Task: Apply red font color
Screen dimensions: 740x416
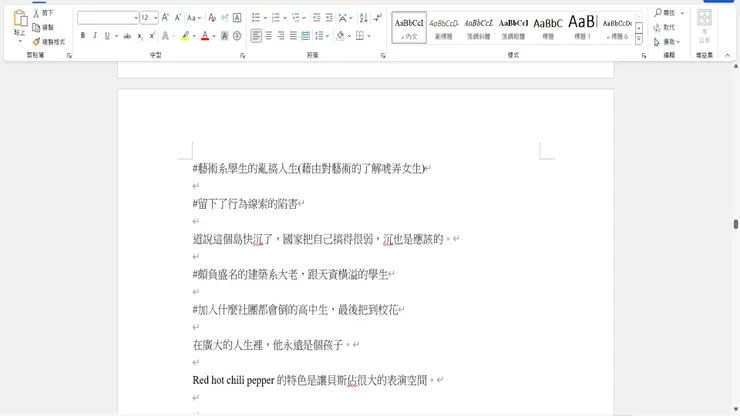Action: click(205, 36)
